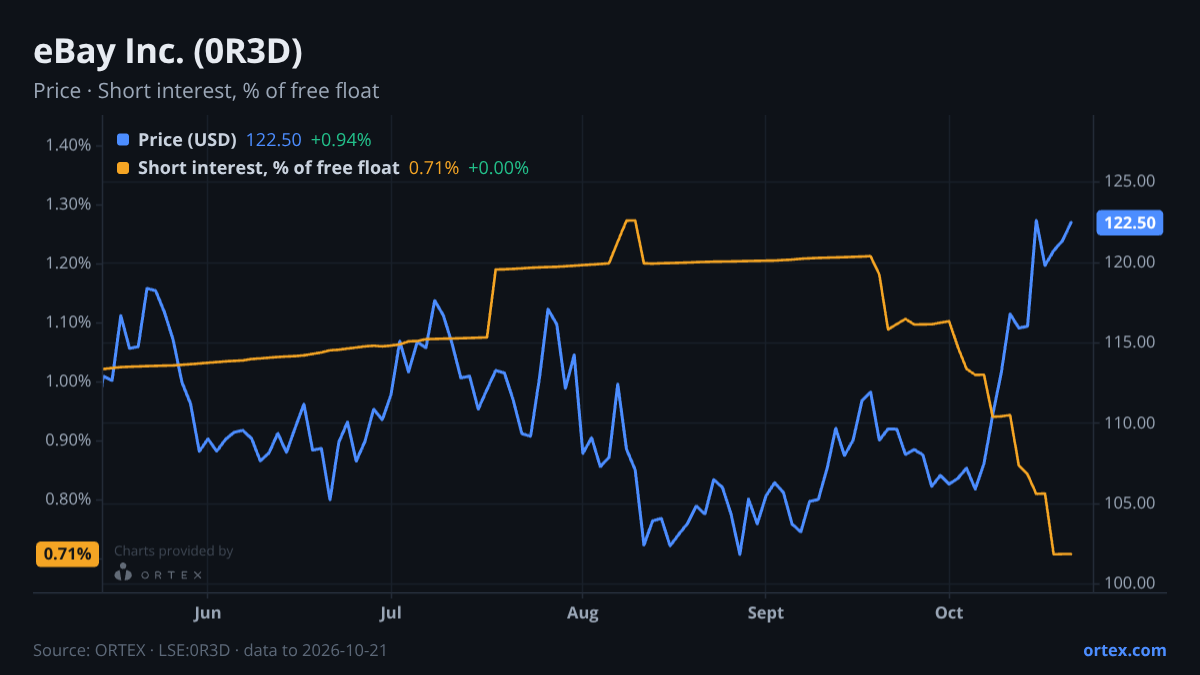Click the Price · Short interest subtitle
This screenshot has width=1200, height=675.
pyautogui.click(x=206, y=91)
